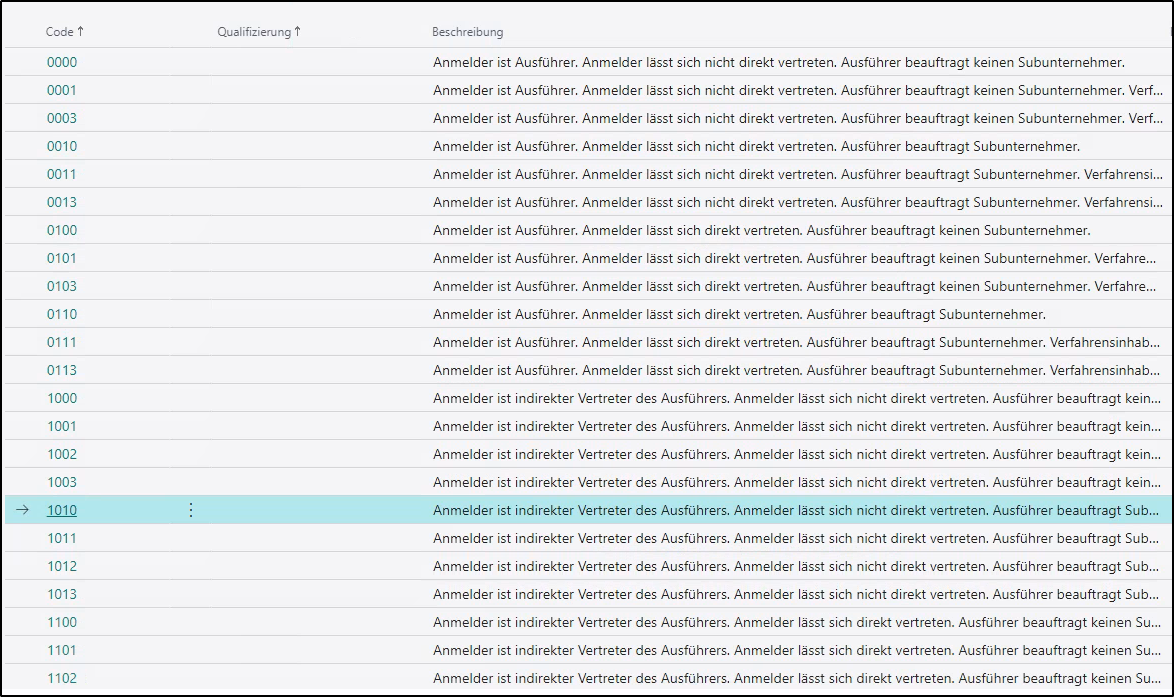Open the selected code 1010 link

click(x=62, y=510)
